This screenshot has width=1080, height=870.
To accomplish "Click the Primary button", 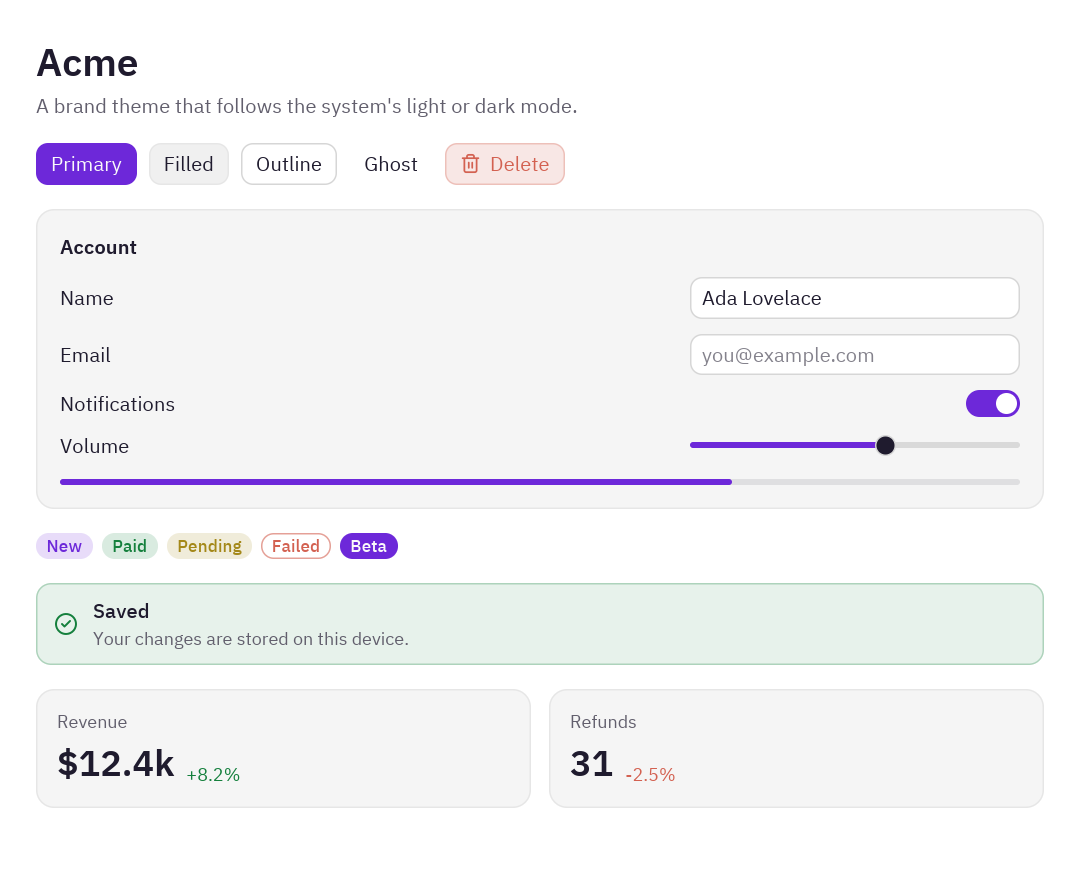I will pyautogui.click(x=87, y=164).
